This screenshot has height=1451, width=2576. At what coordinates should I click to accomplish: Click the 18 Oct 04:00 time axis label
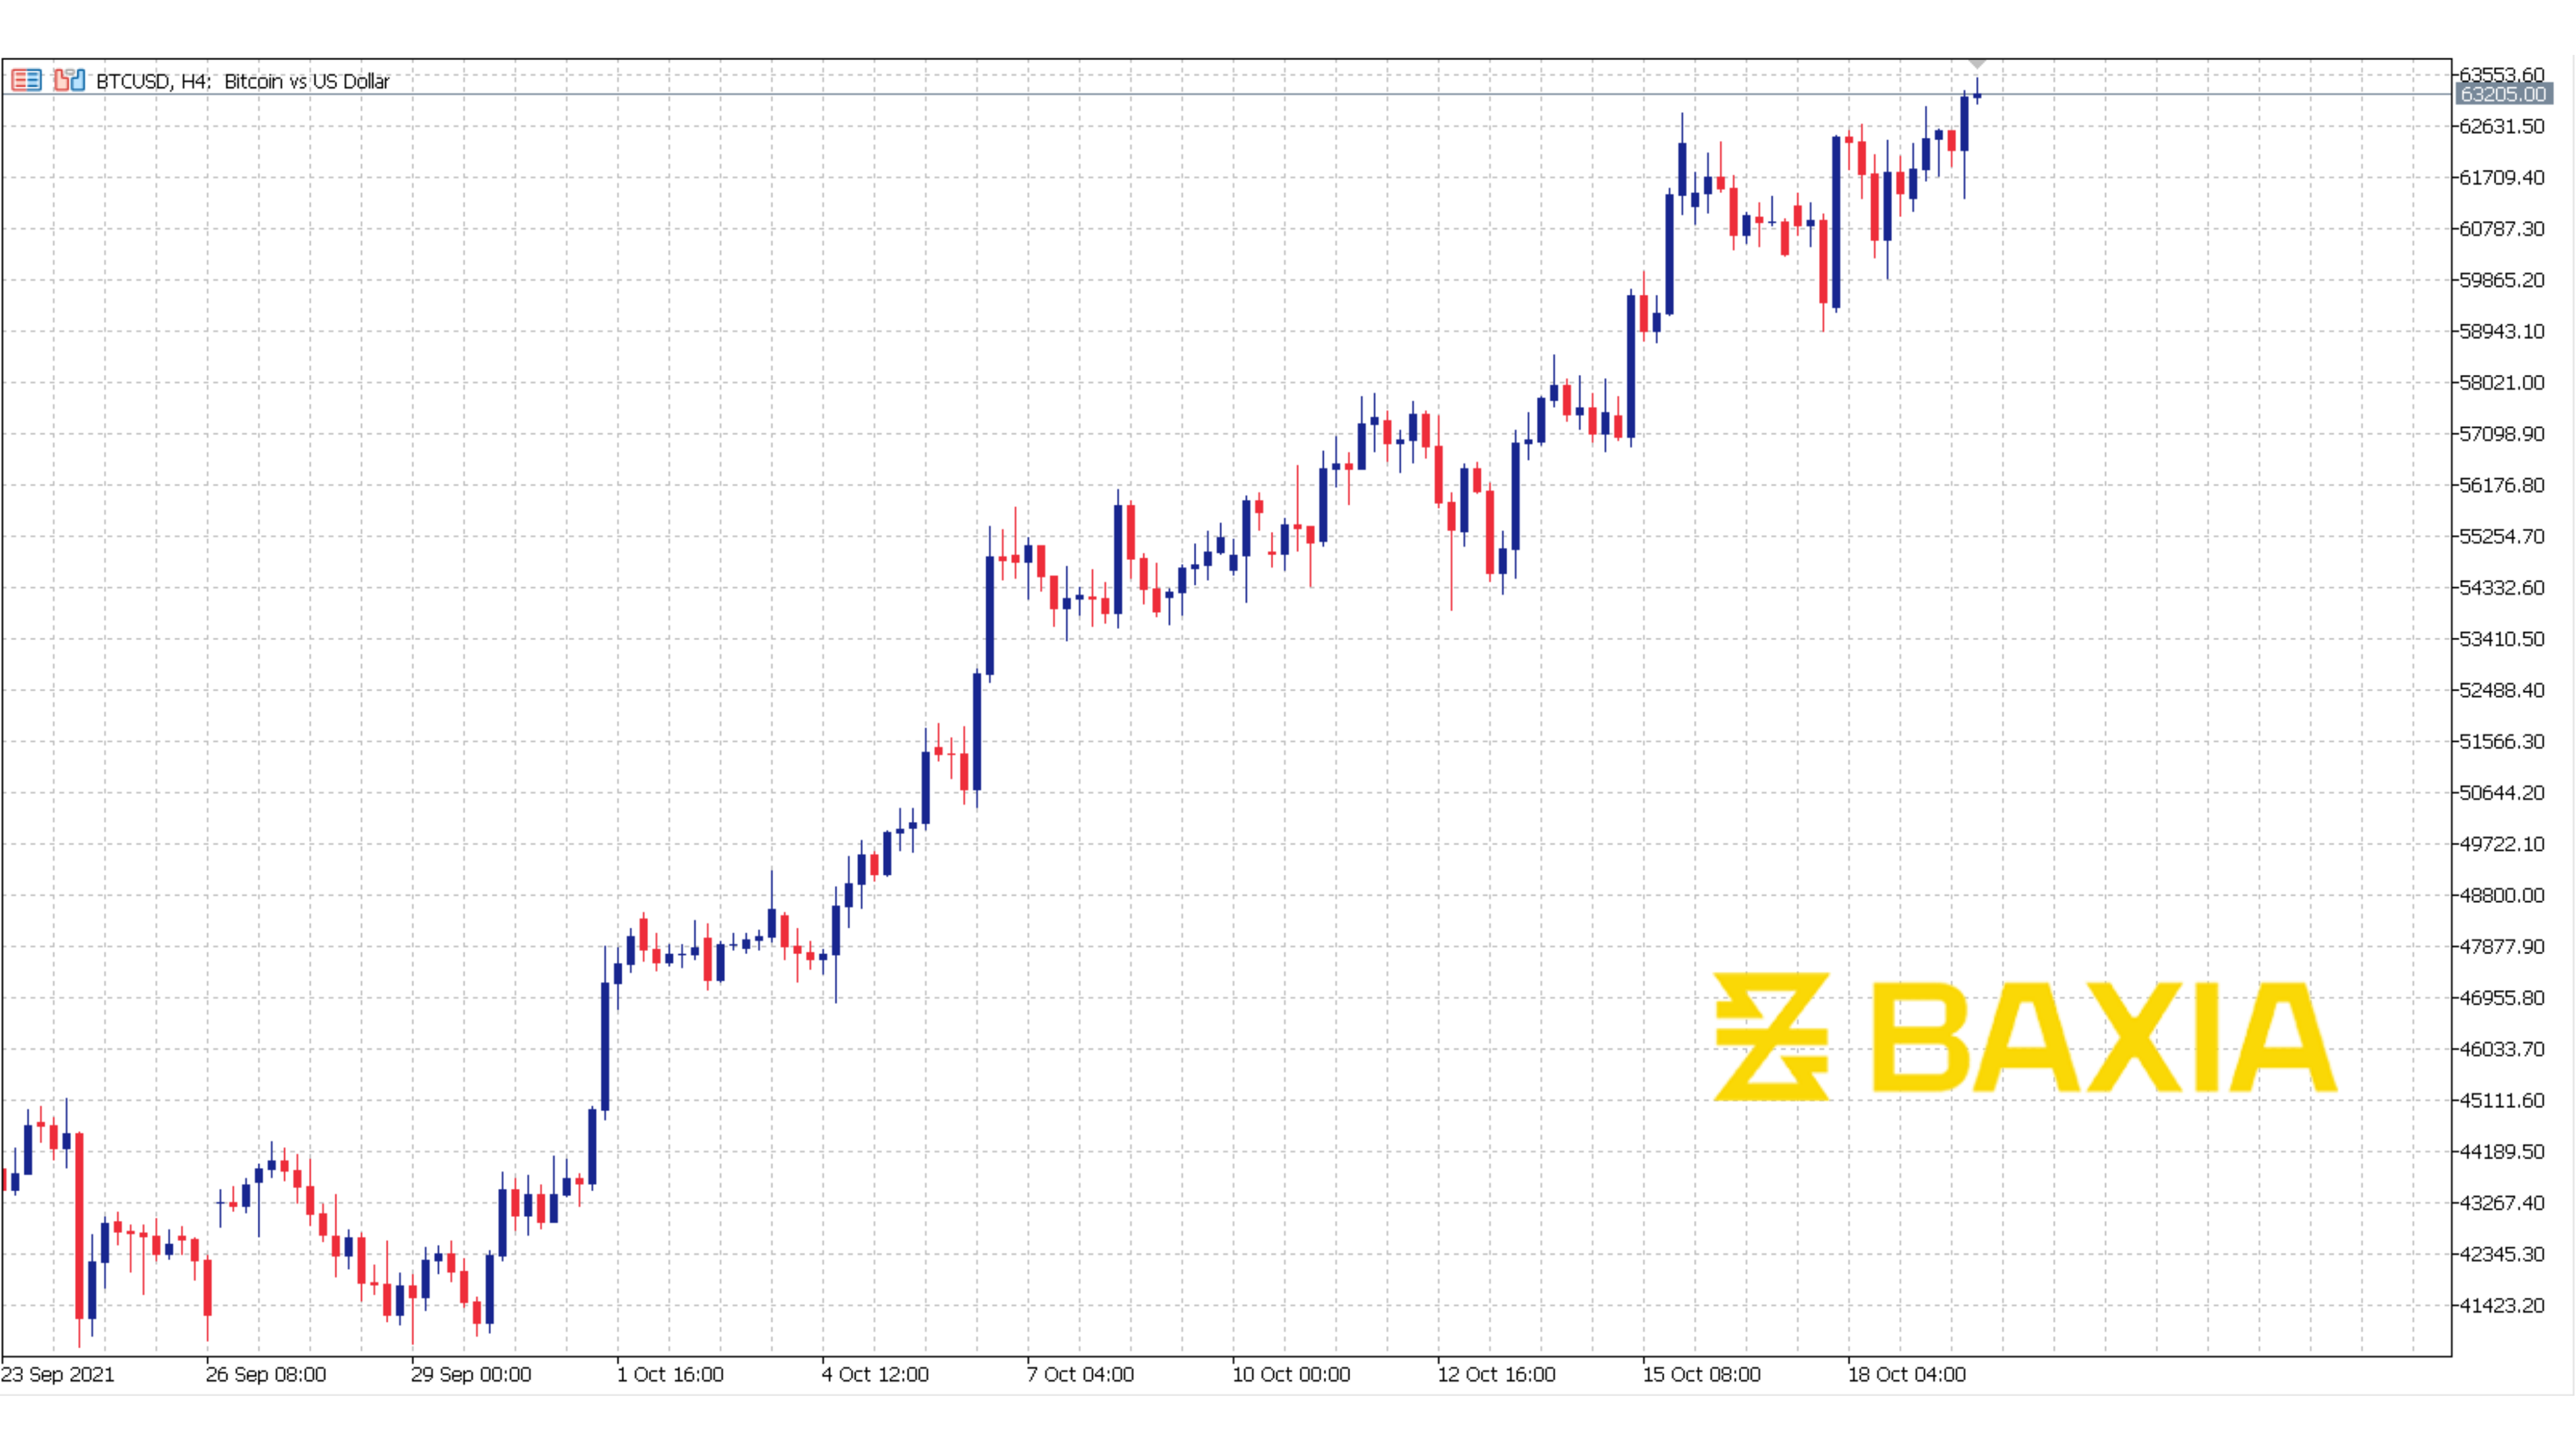point(1906,1374)
